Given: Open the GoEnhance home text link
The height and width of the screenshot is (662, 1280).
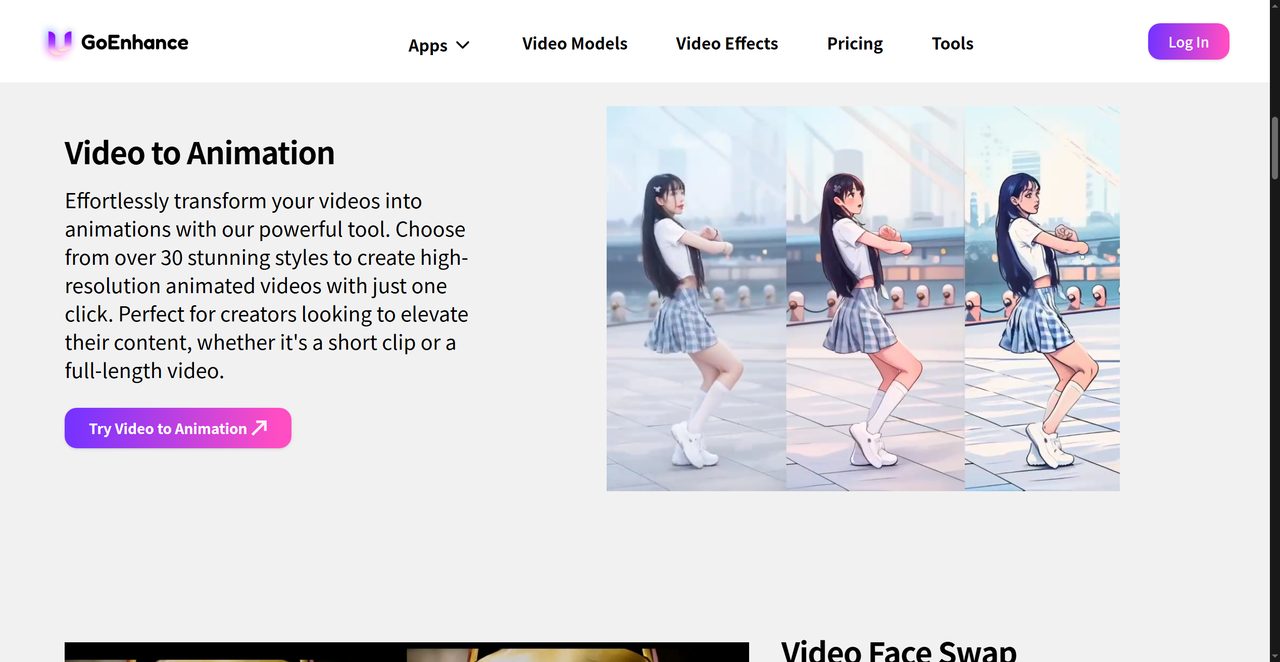Looking at the screenshot, I should [x=134, y=42].
